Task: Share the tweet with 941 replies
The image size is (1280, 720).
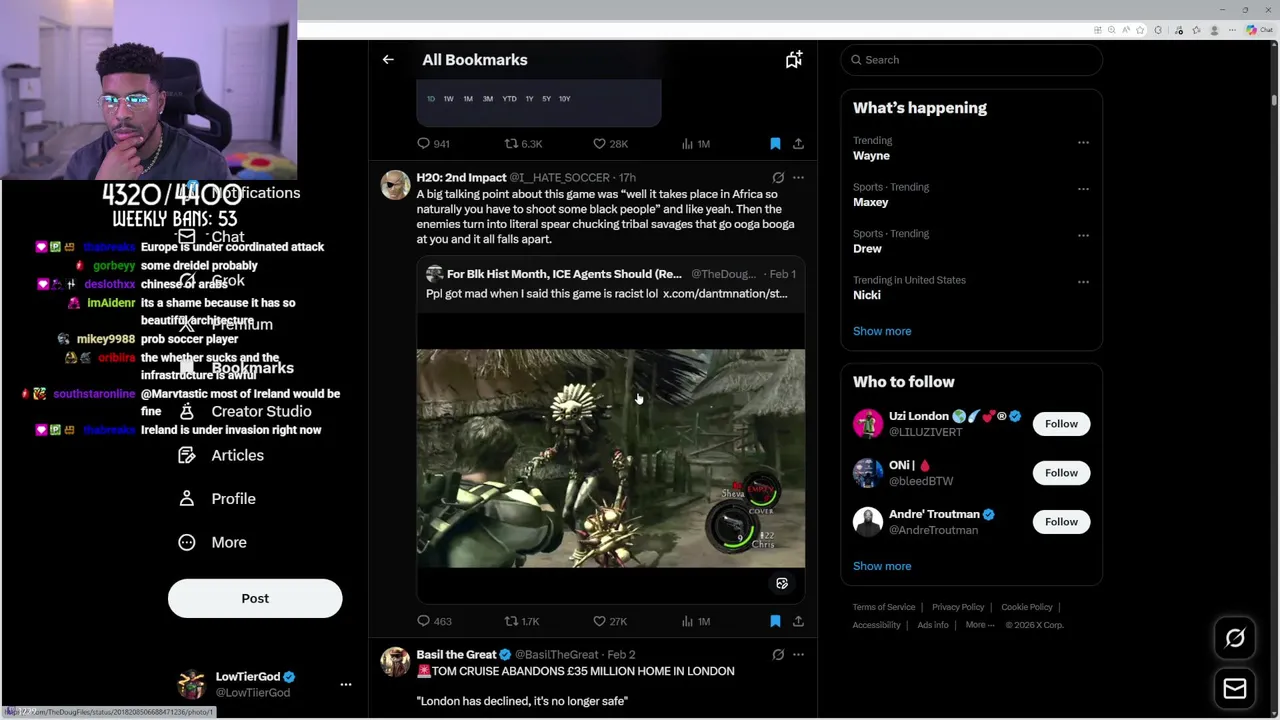Action: (798, 144)
